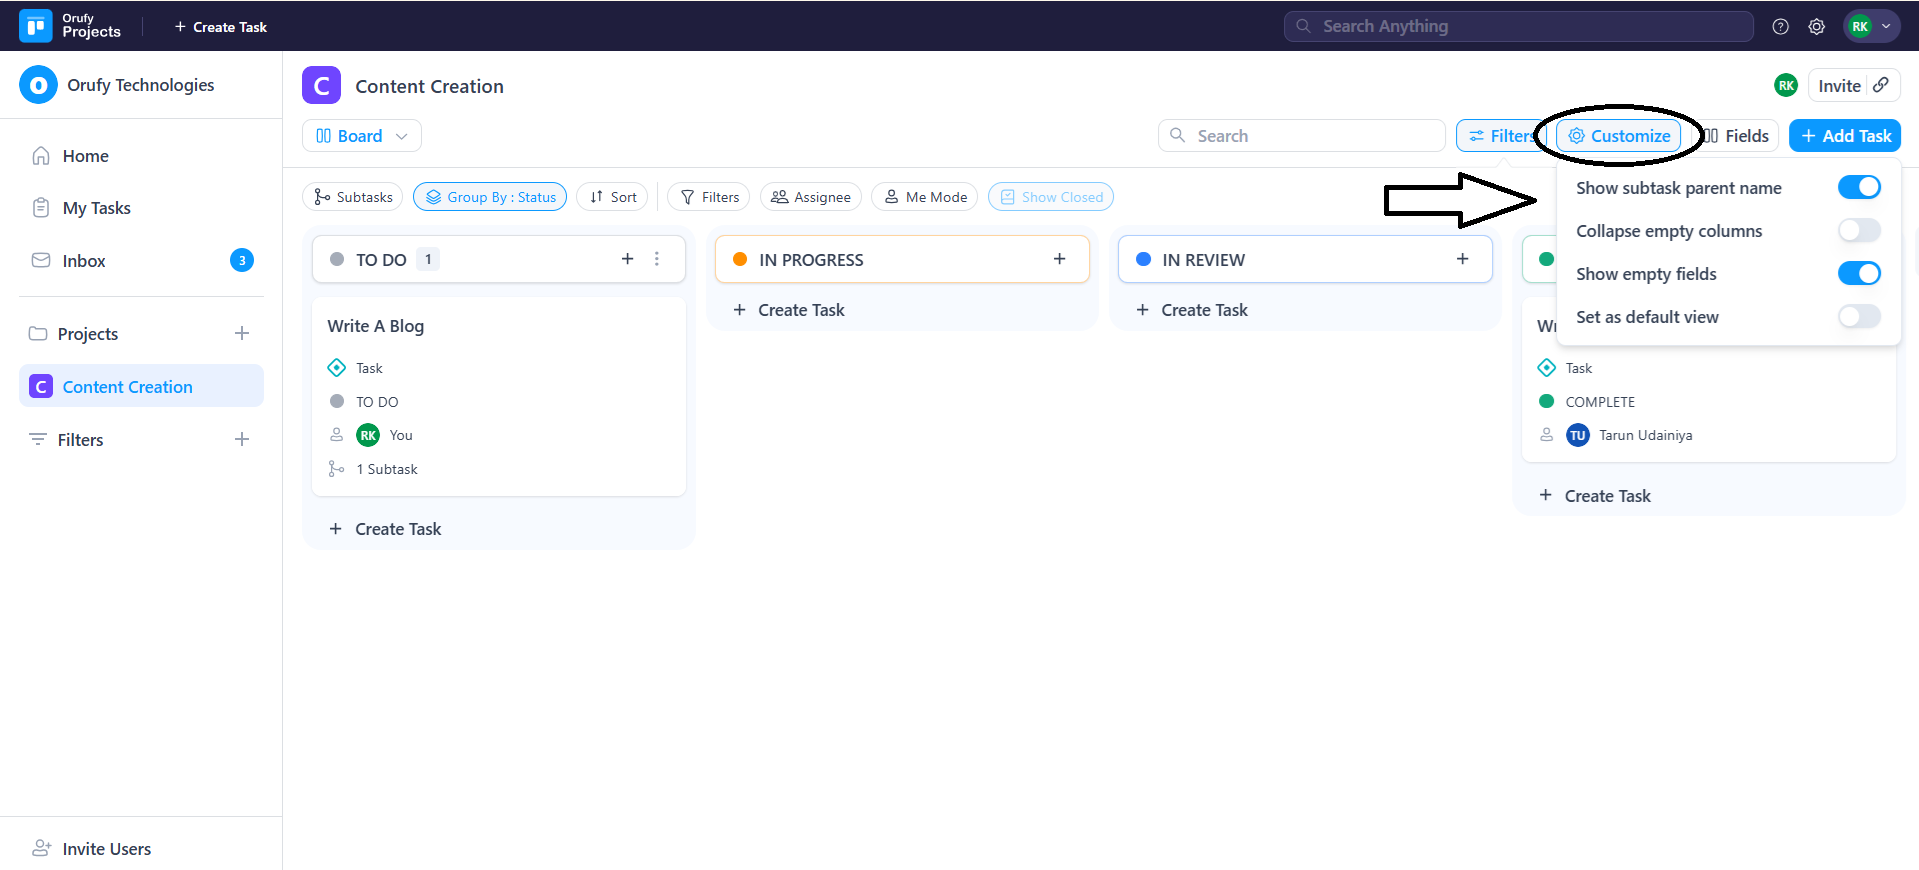The width and height of the screenshot is (1919, 870).
Task: Click plus icon on IN REVIEW column
Action: point(1462,259)
